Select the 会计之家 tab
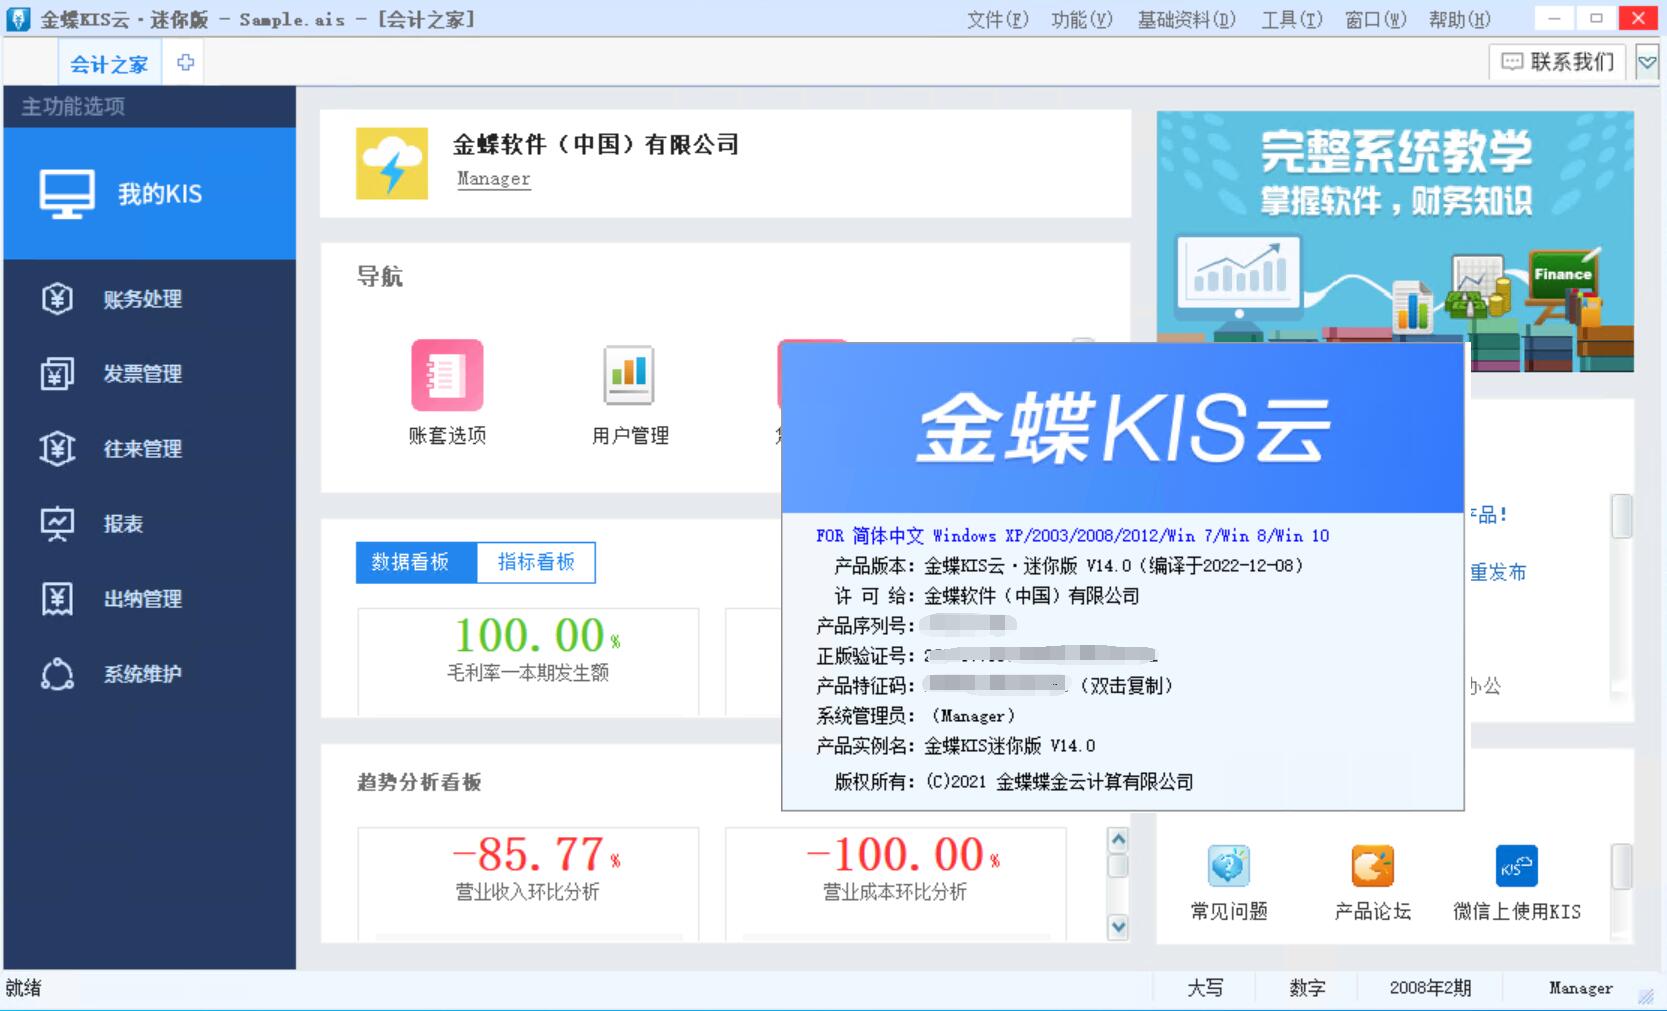This screenshot has height=1011, width=1667. 109,65
